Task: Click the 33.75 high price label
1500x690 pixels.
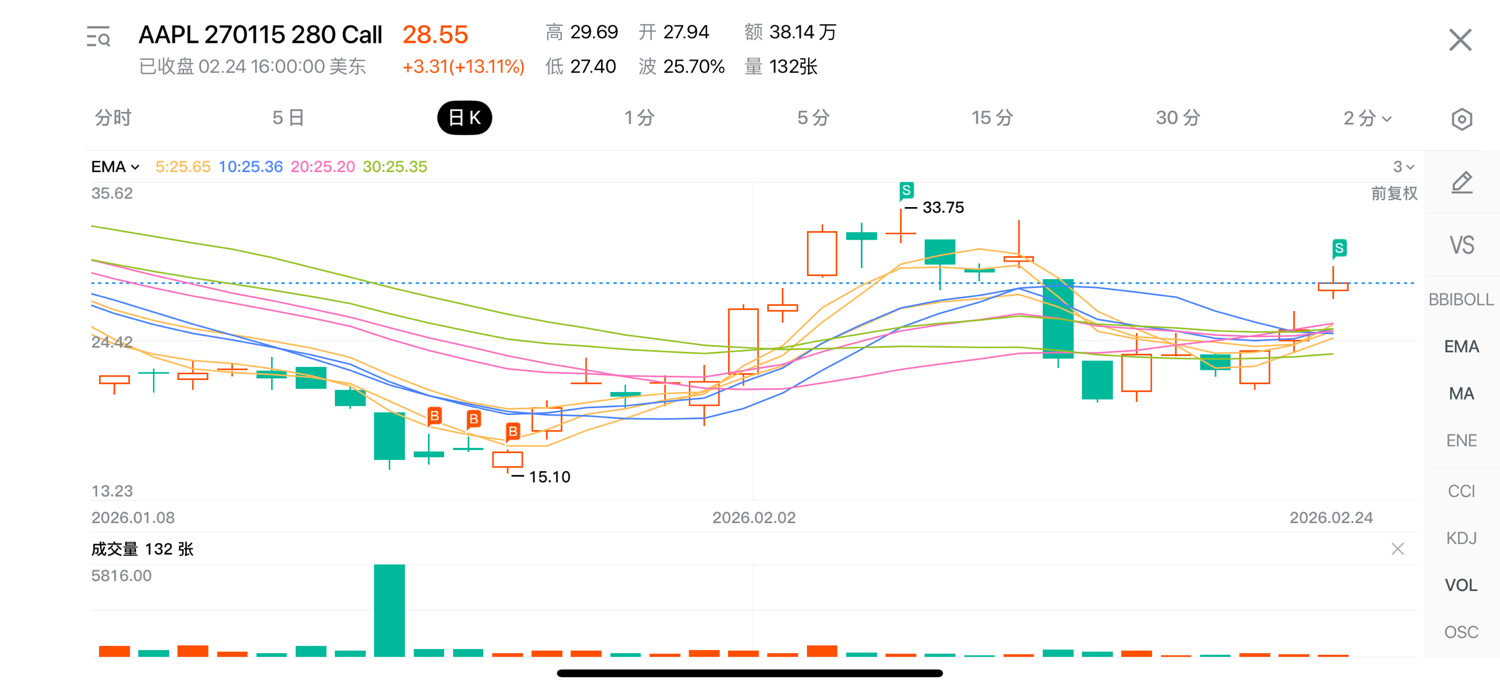Action: pos(943,208)
